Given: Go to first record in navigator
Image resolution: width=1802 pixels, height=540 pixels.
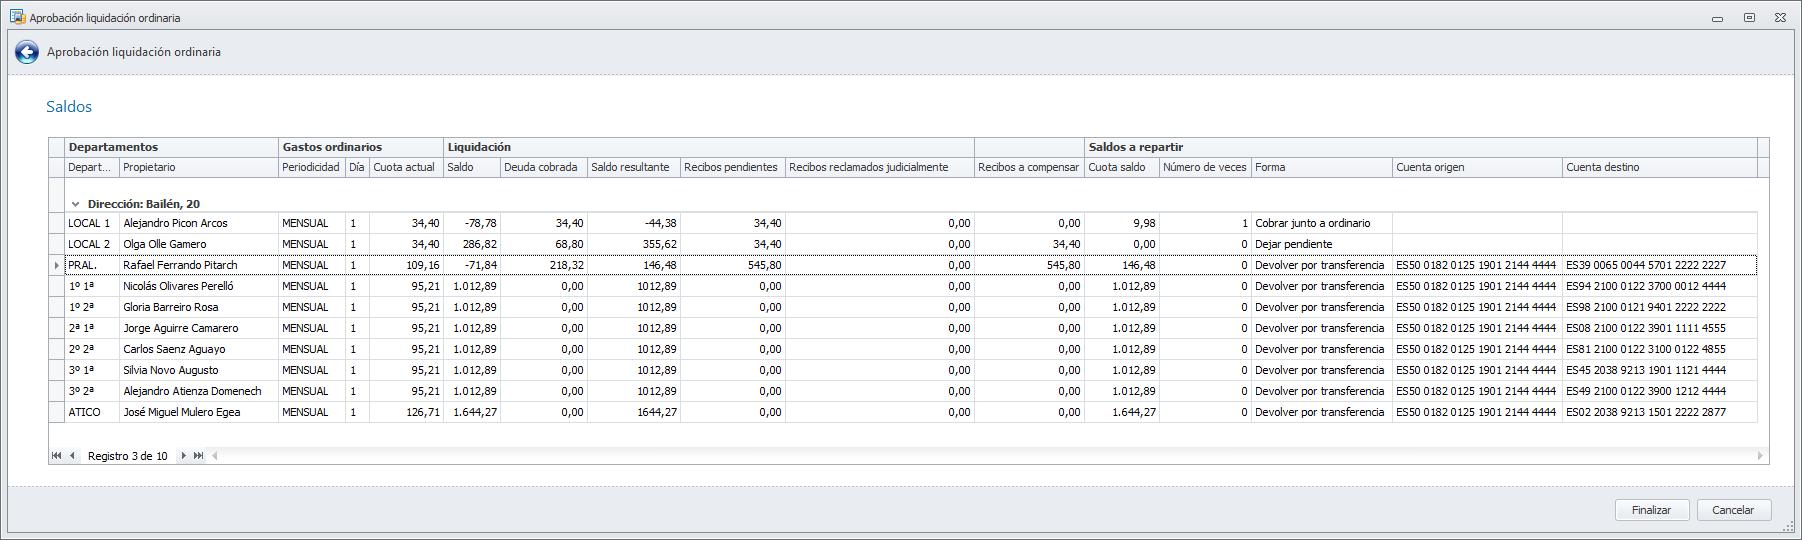Looking at the screenshot, I should click(56, 456).
